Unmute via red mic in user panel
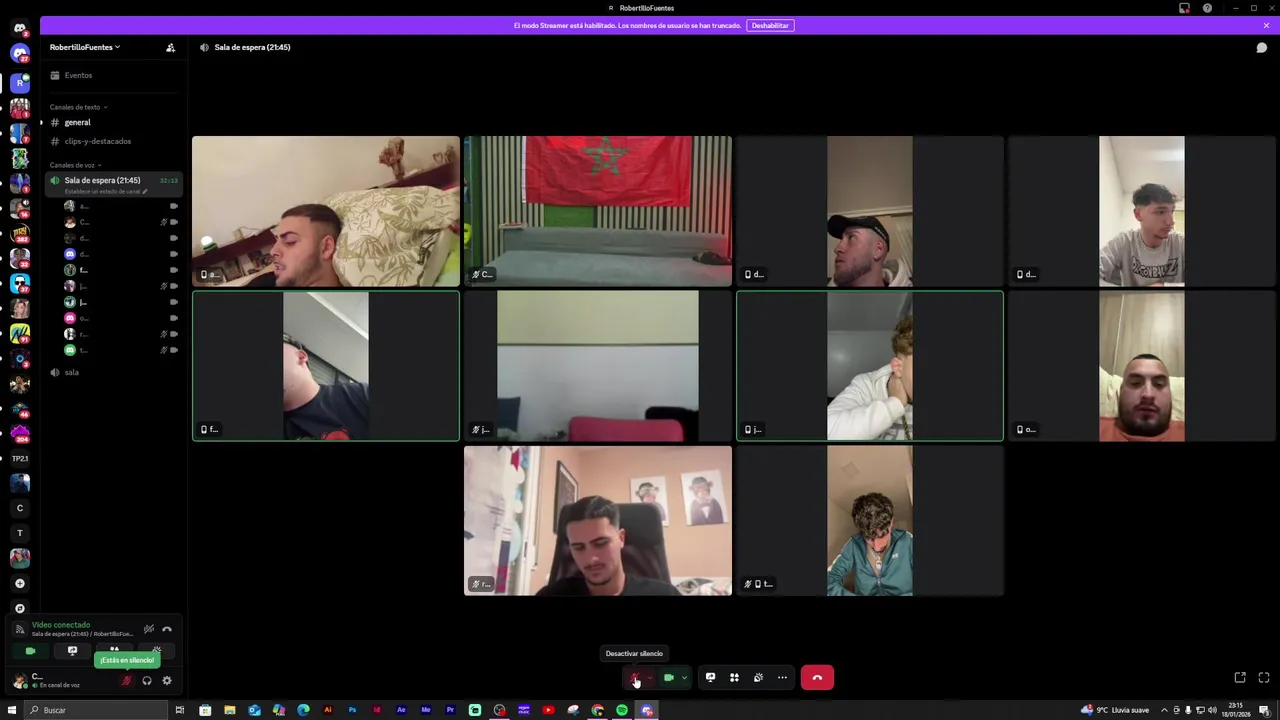The width and height of the screenshot is (1280, 720). [126, 681]
